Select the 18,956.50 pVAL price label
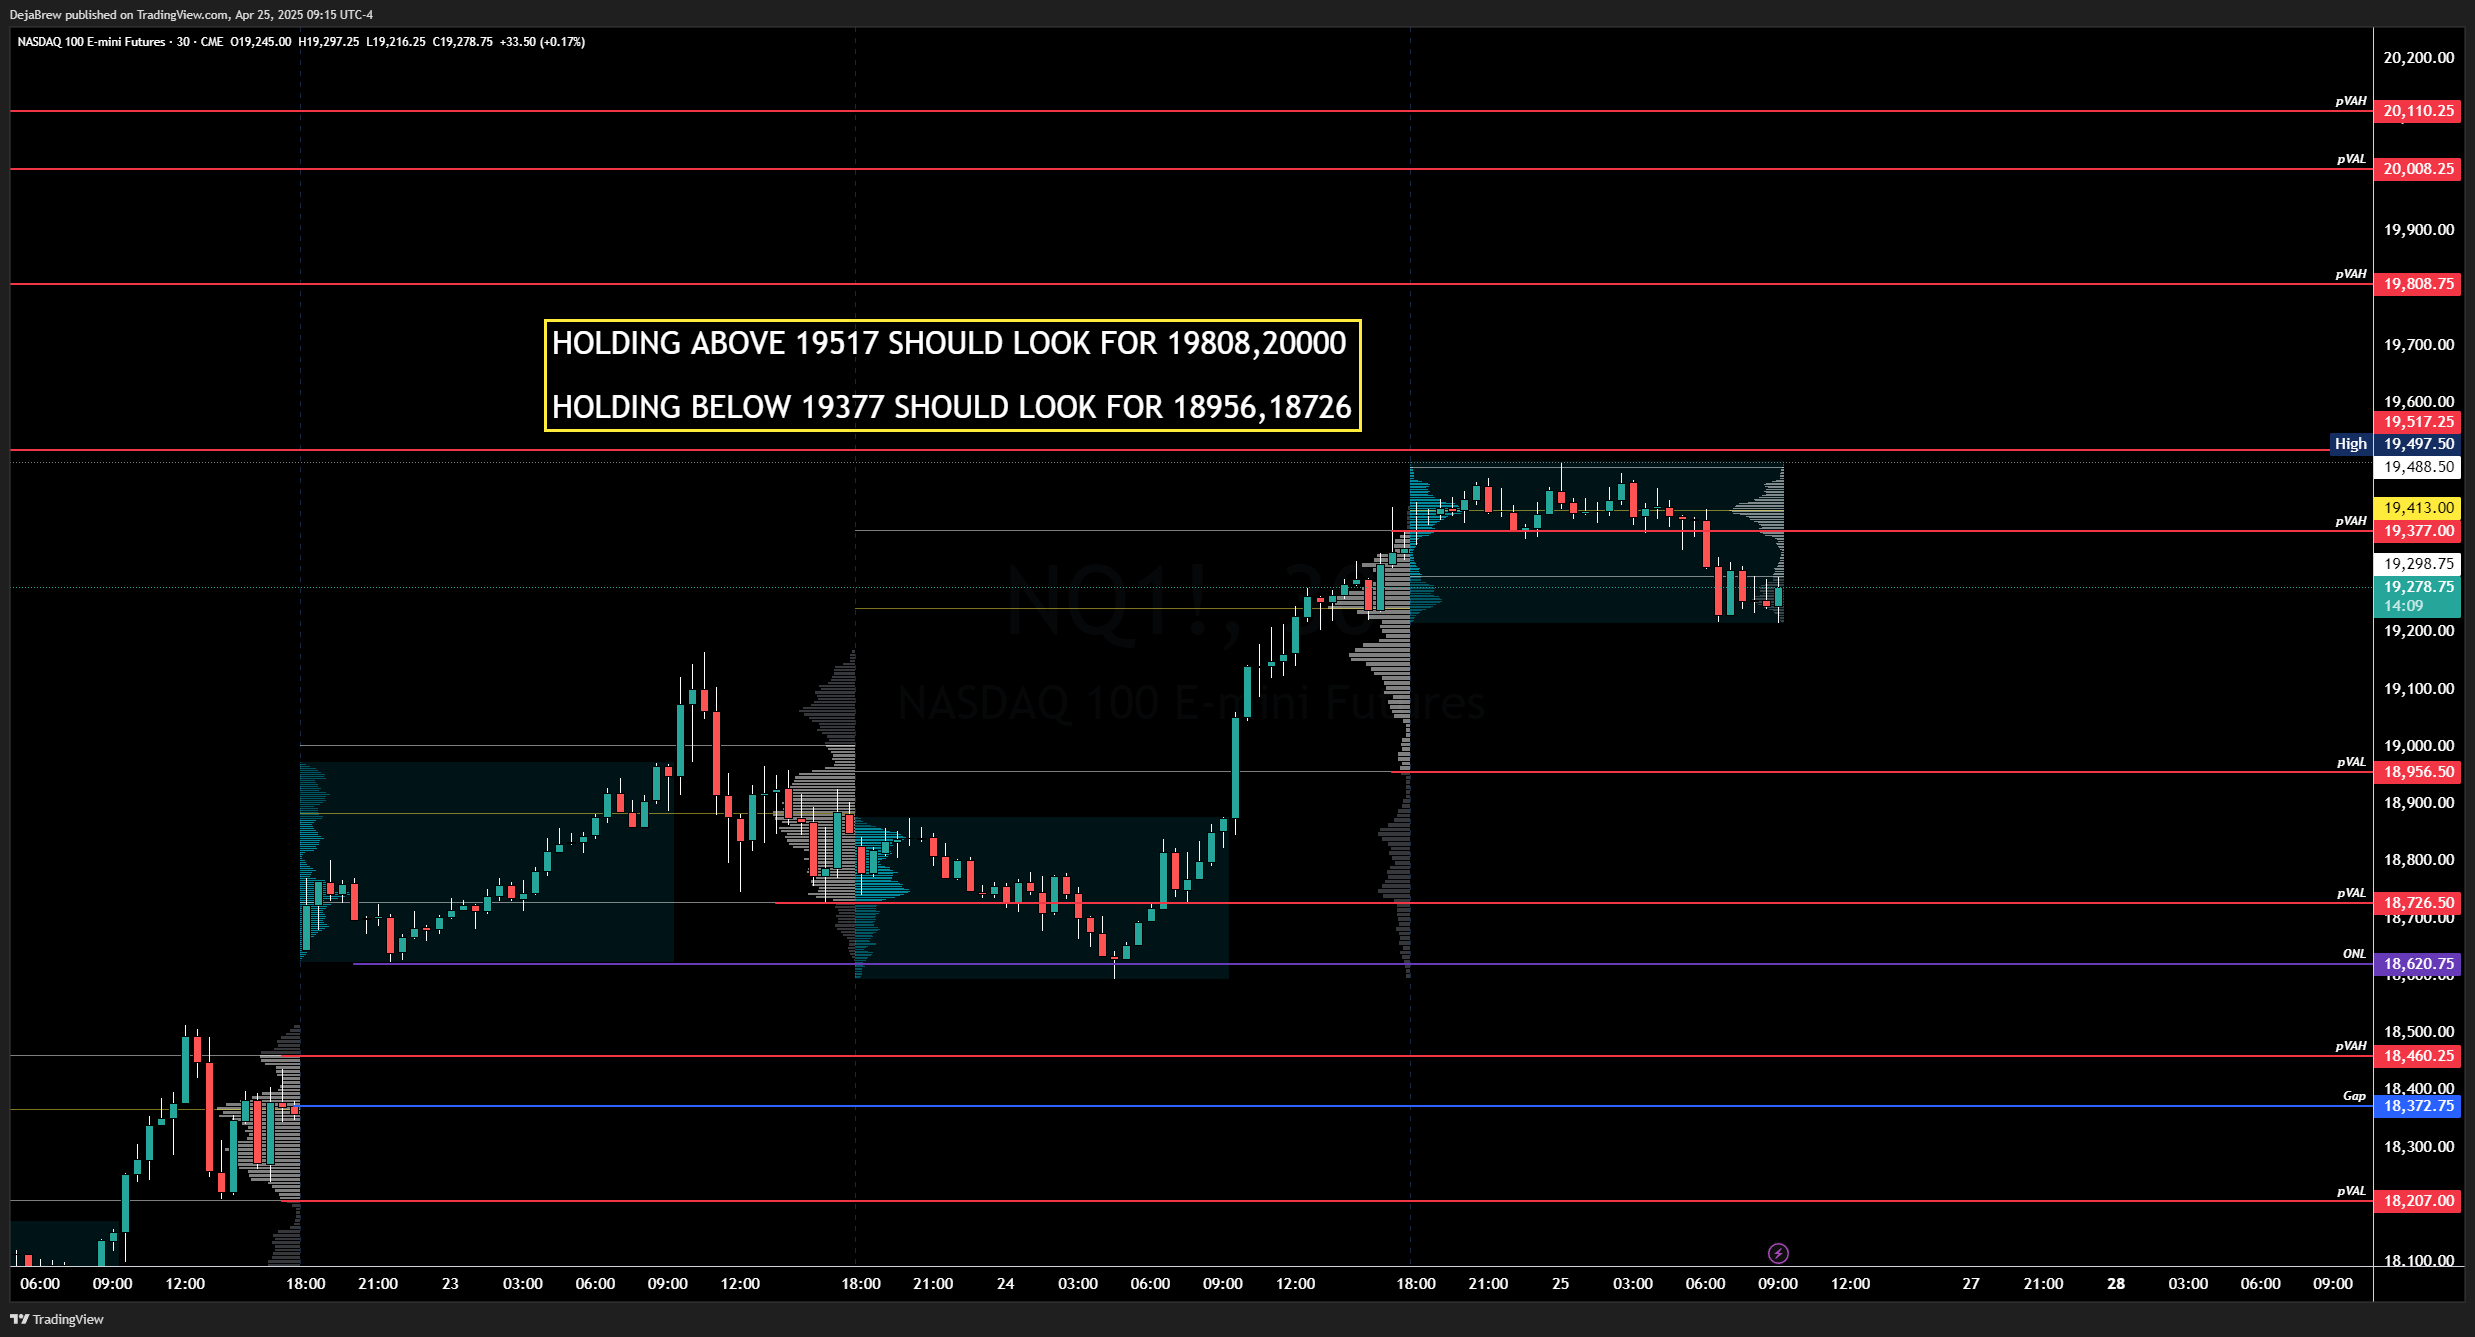Image resolution: width=2475 pixels, height=1337 pixels. click(x=2418, y=772)
